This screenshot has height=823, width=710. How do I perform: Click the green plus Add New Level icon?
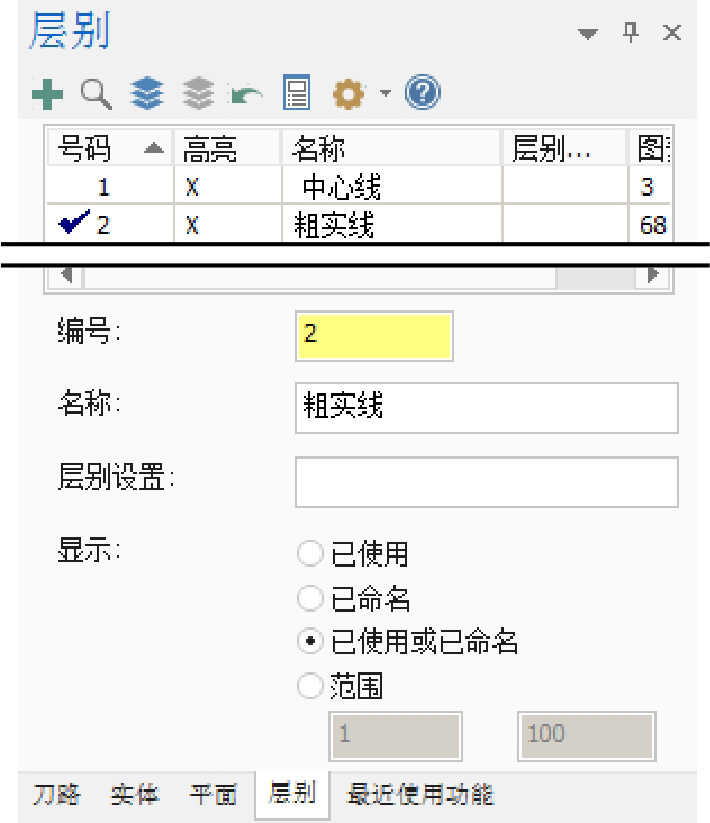43,95
